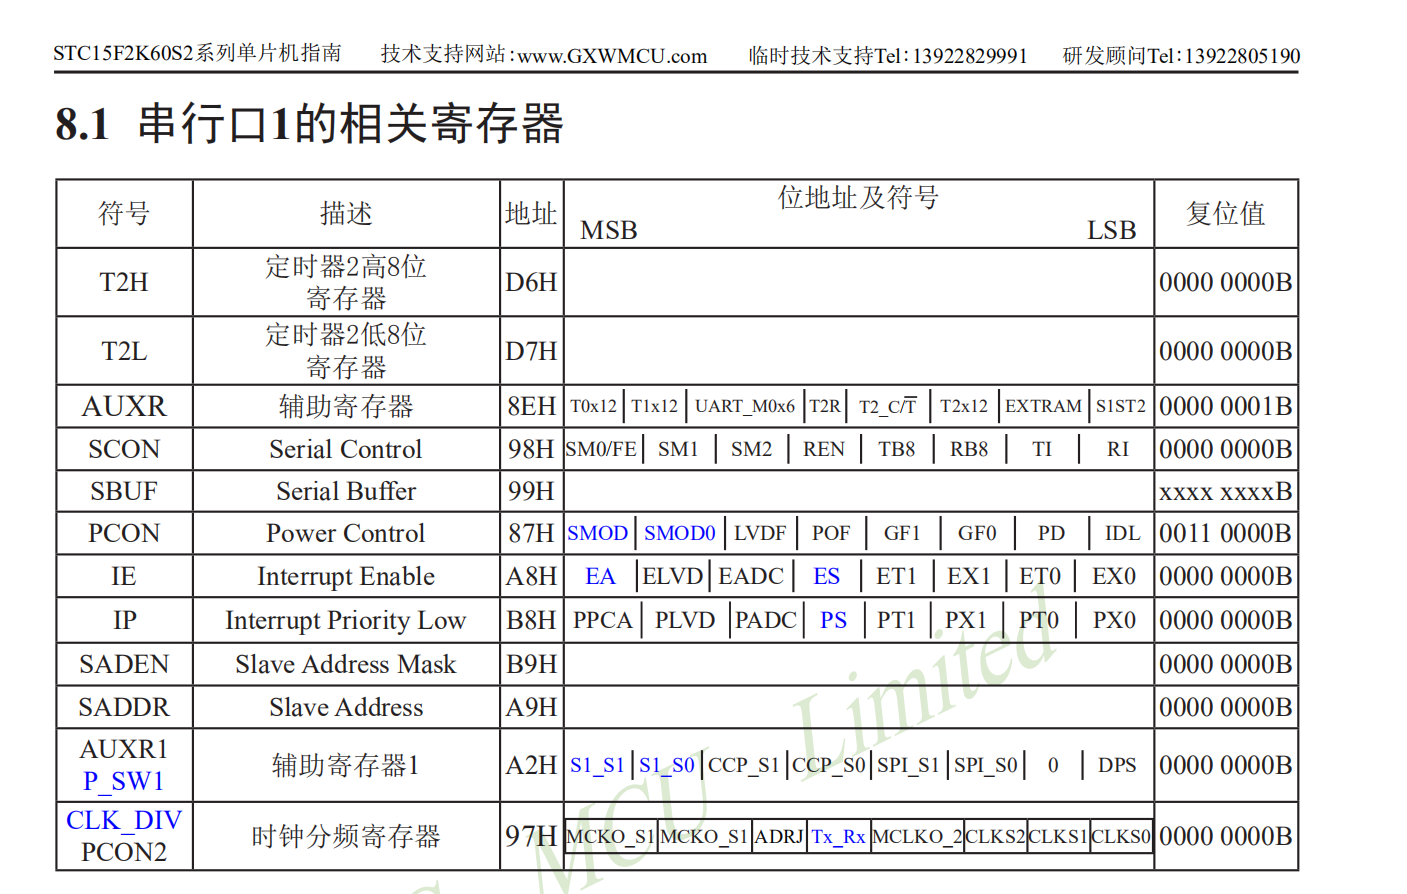Click the SADEN Slave Address Mask description

point(345,664)
